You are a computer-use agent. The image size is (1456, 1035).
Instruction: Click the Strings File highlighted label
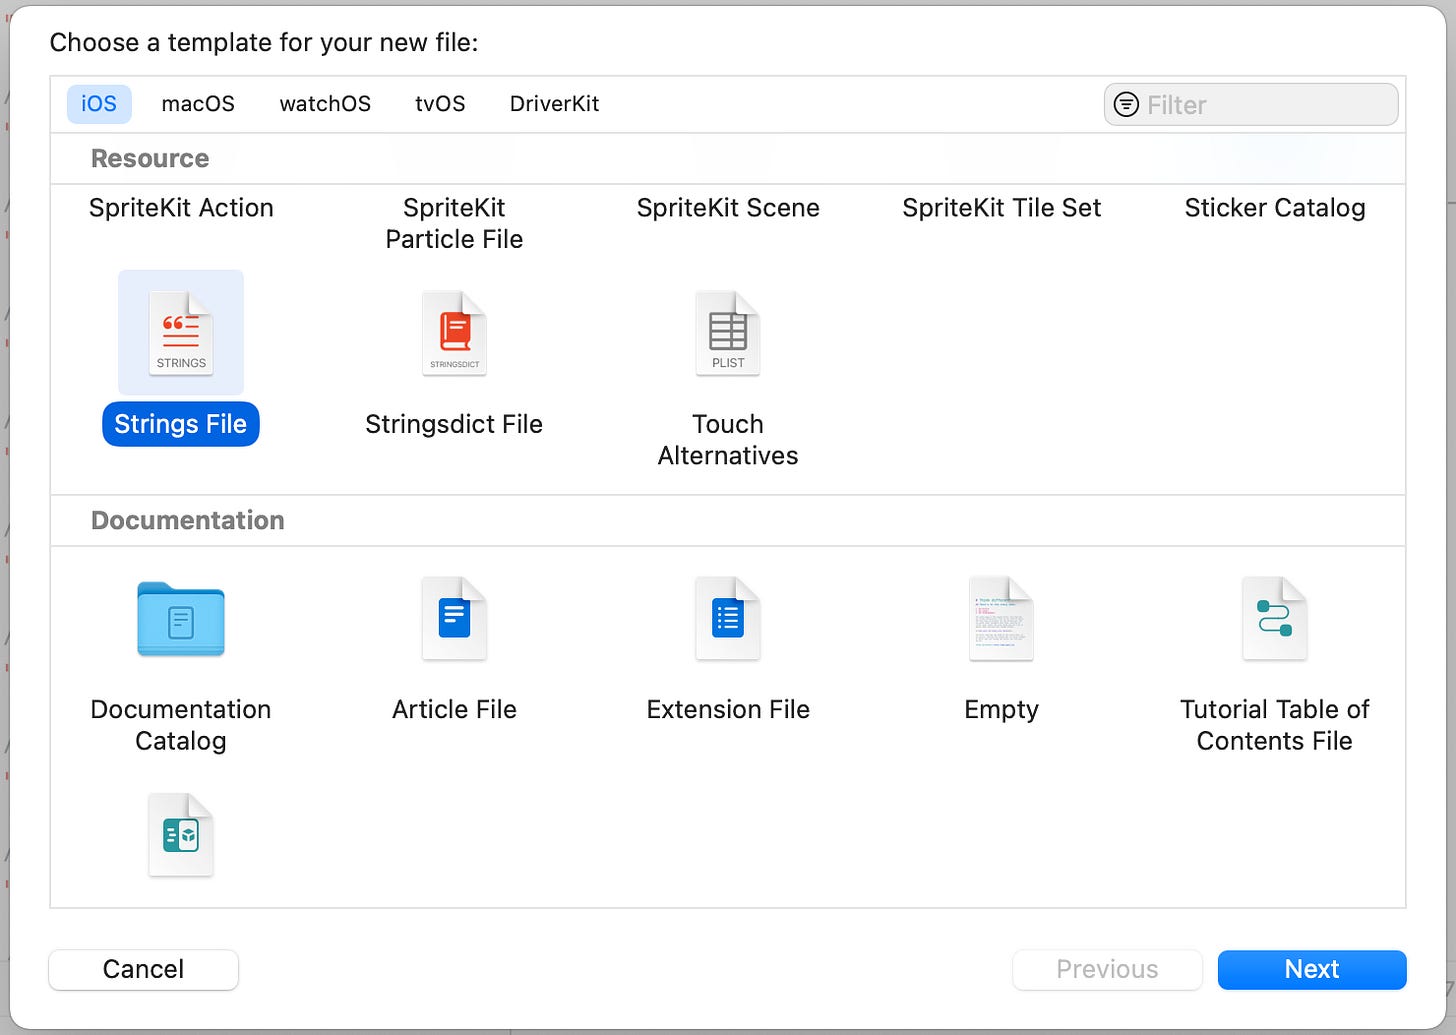pyautogui.click(x=181, y=424)
